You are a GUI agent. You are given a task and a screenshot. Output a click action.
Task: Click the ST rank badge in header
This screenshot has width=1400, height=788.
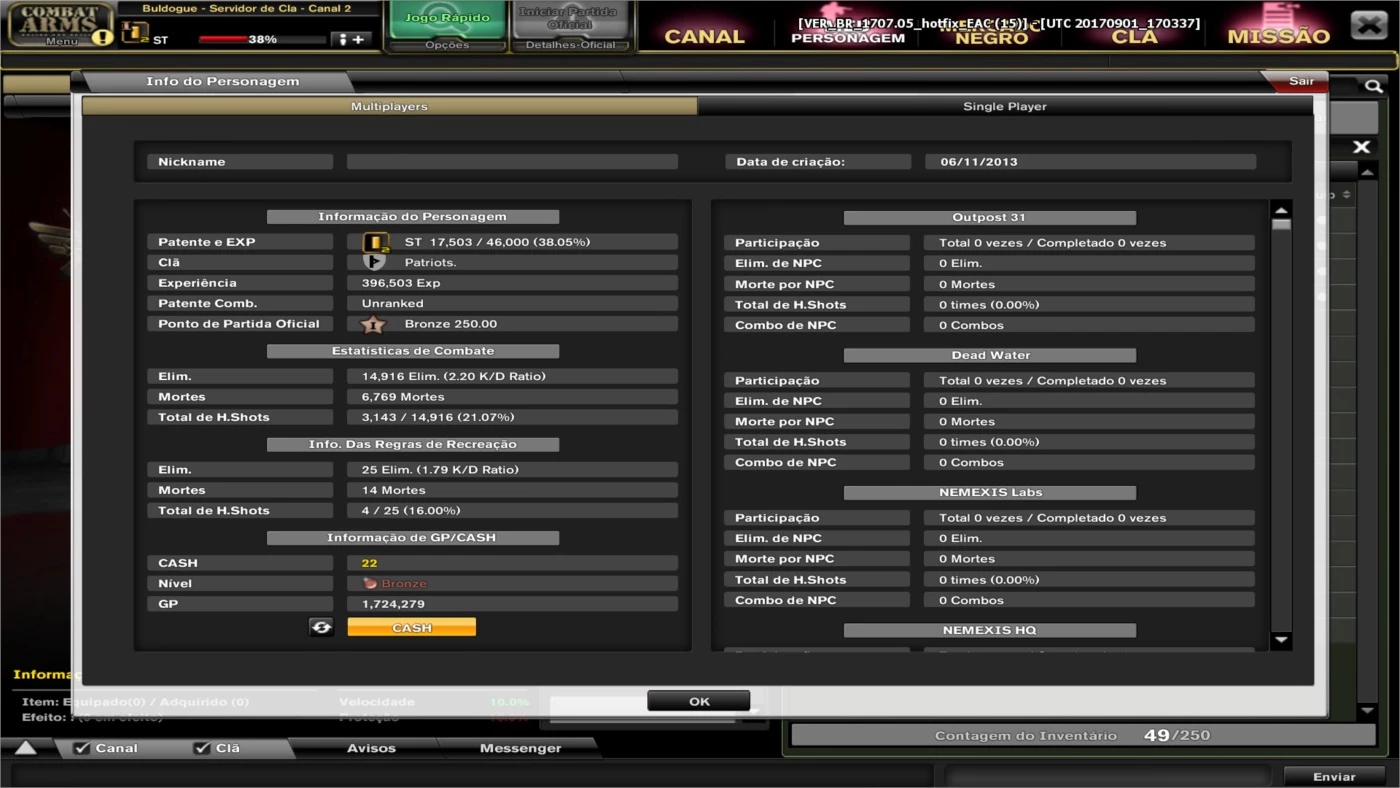135,33
